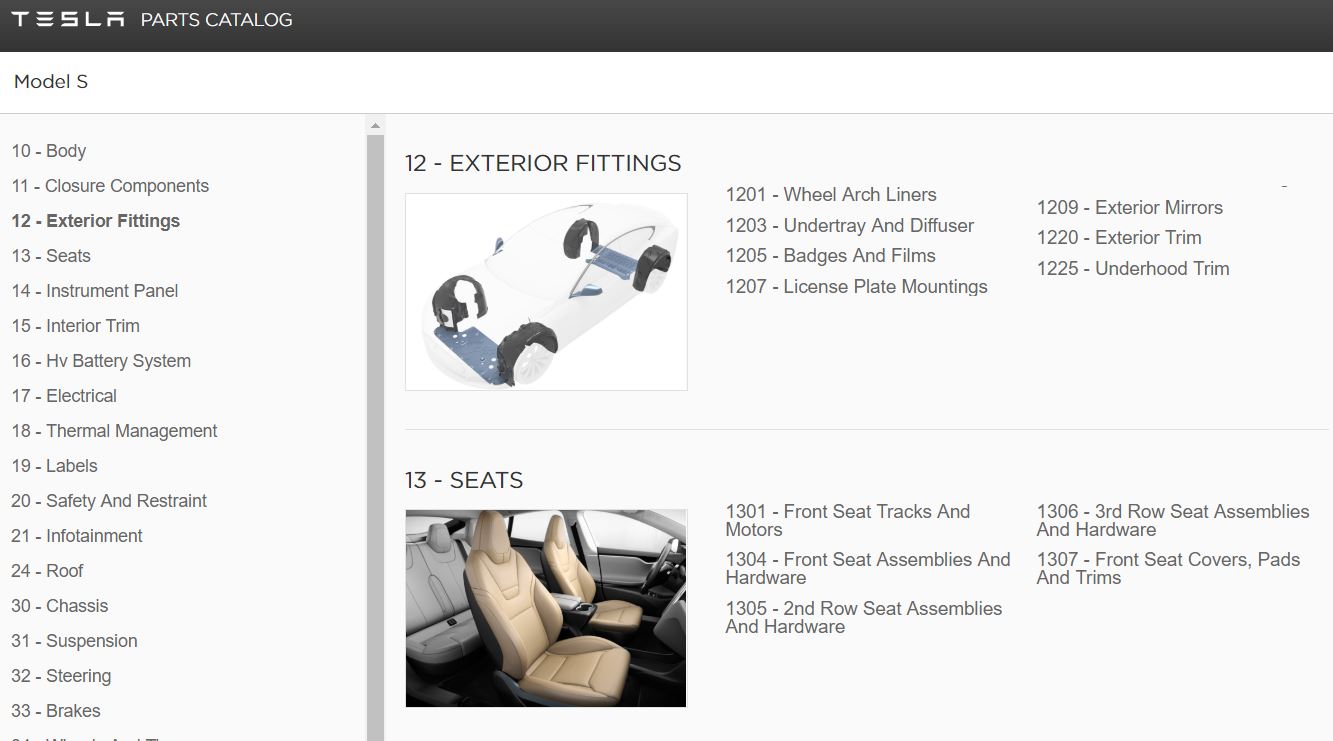1333x741 pixels.
Task: Select 33 - Brakes in sidebar
Action: coord(56,711)
